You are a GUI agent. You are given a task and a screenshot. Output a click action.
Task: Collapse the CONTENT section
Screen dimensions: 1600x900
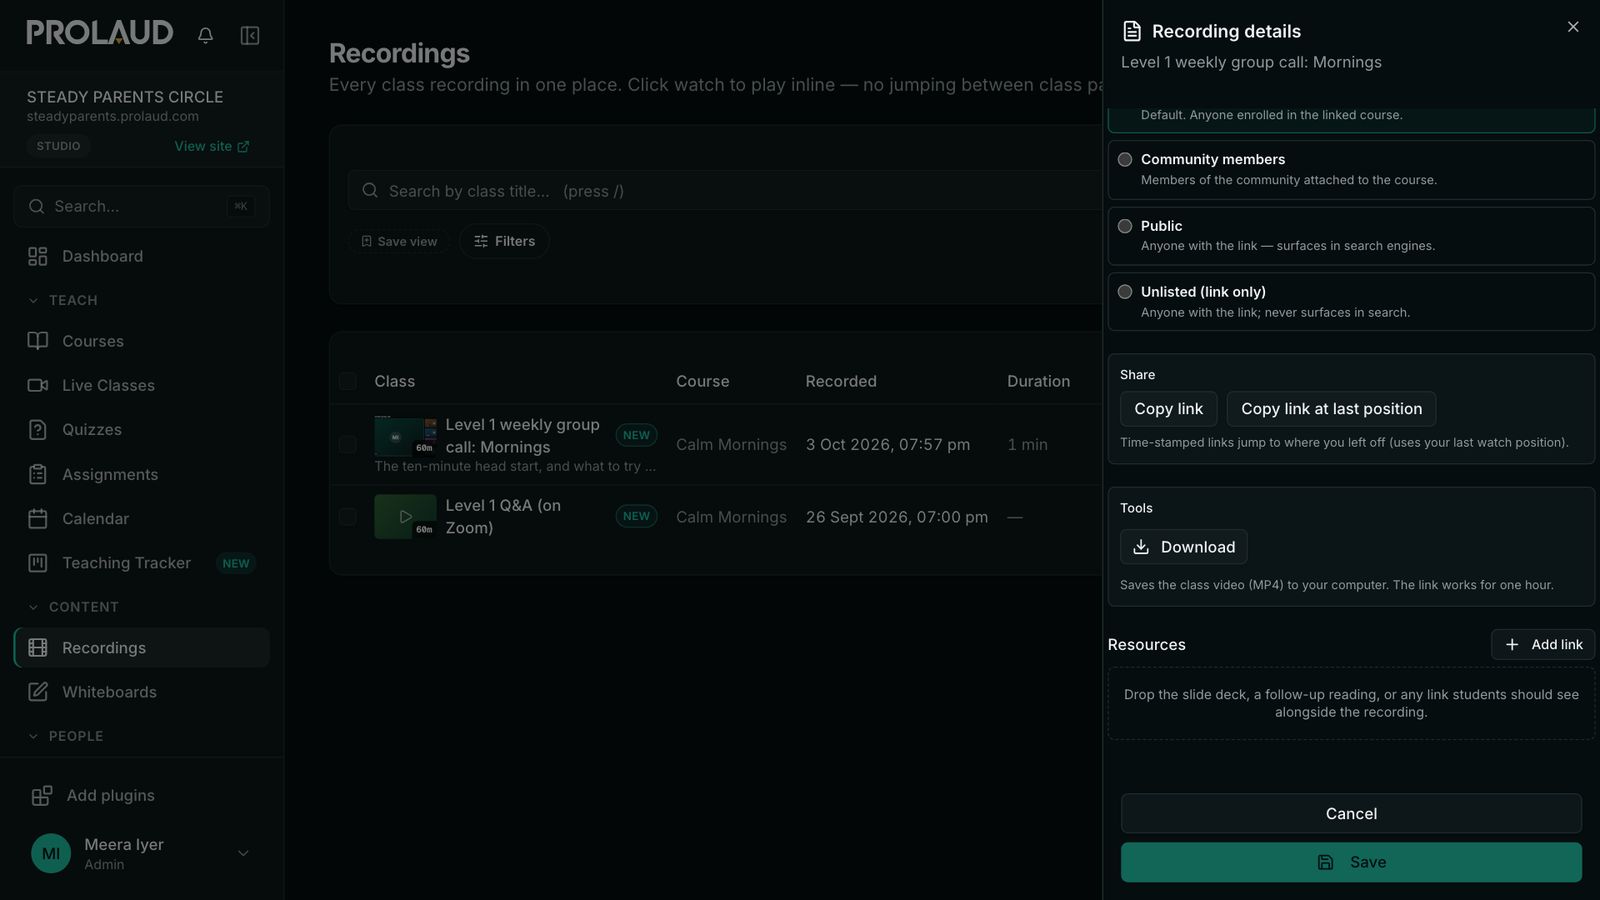pos(33,607)
